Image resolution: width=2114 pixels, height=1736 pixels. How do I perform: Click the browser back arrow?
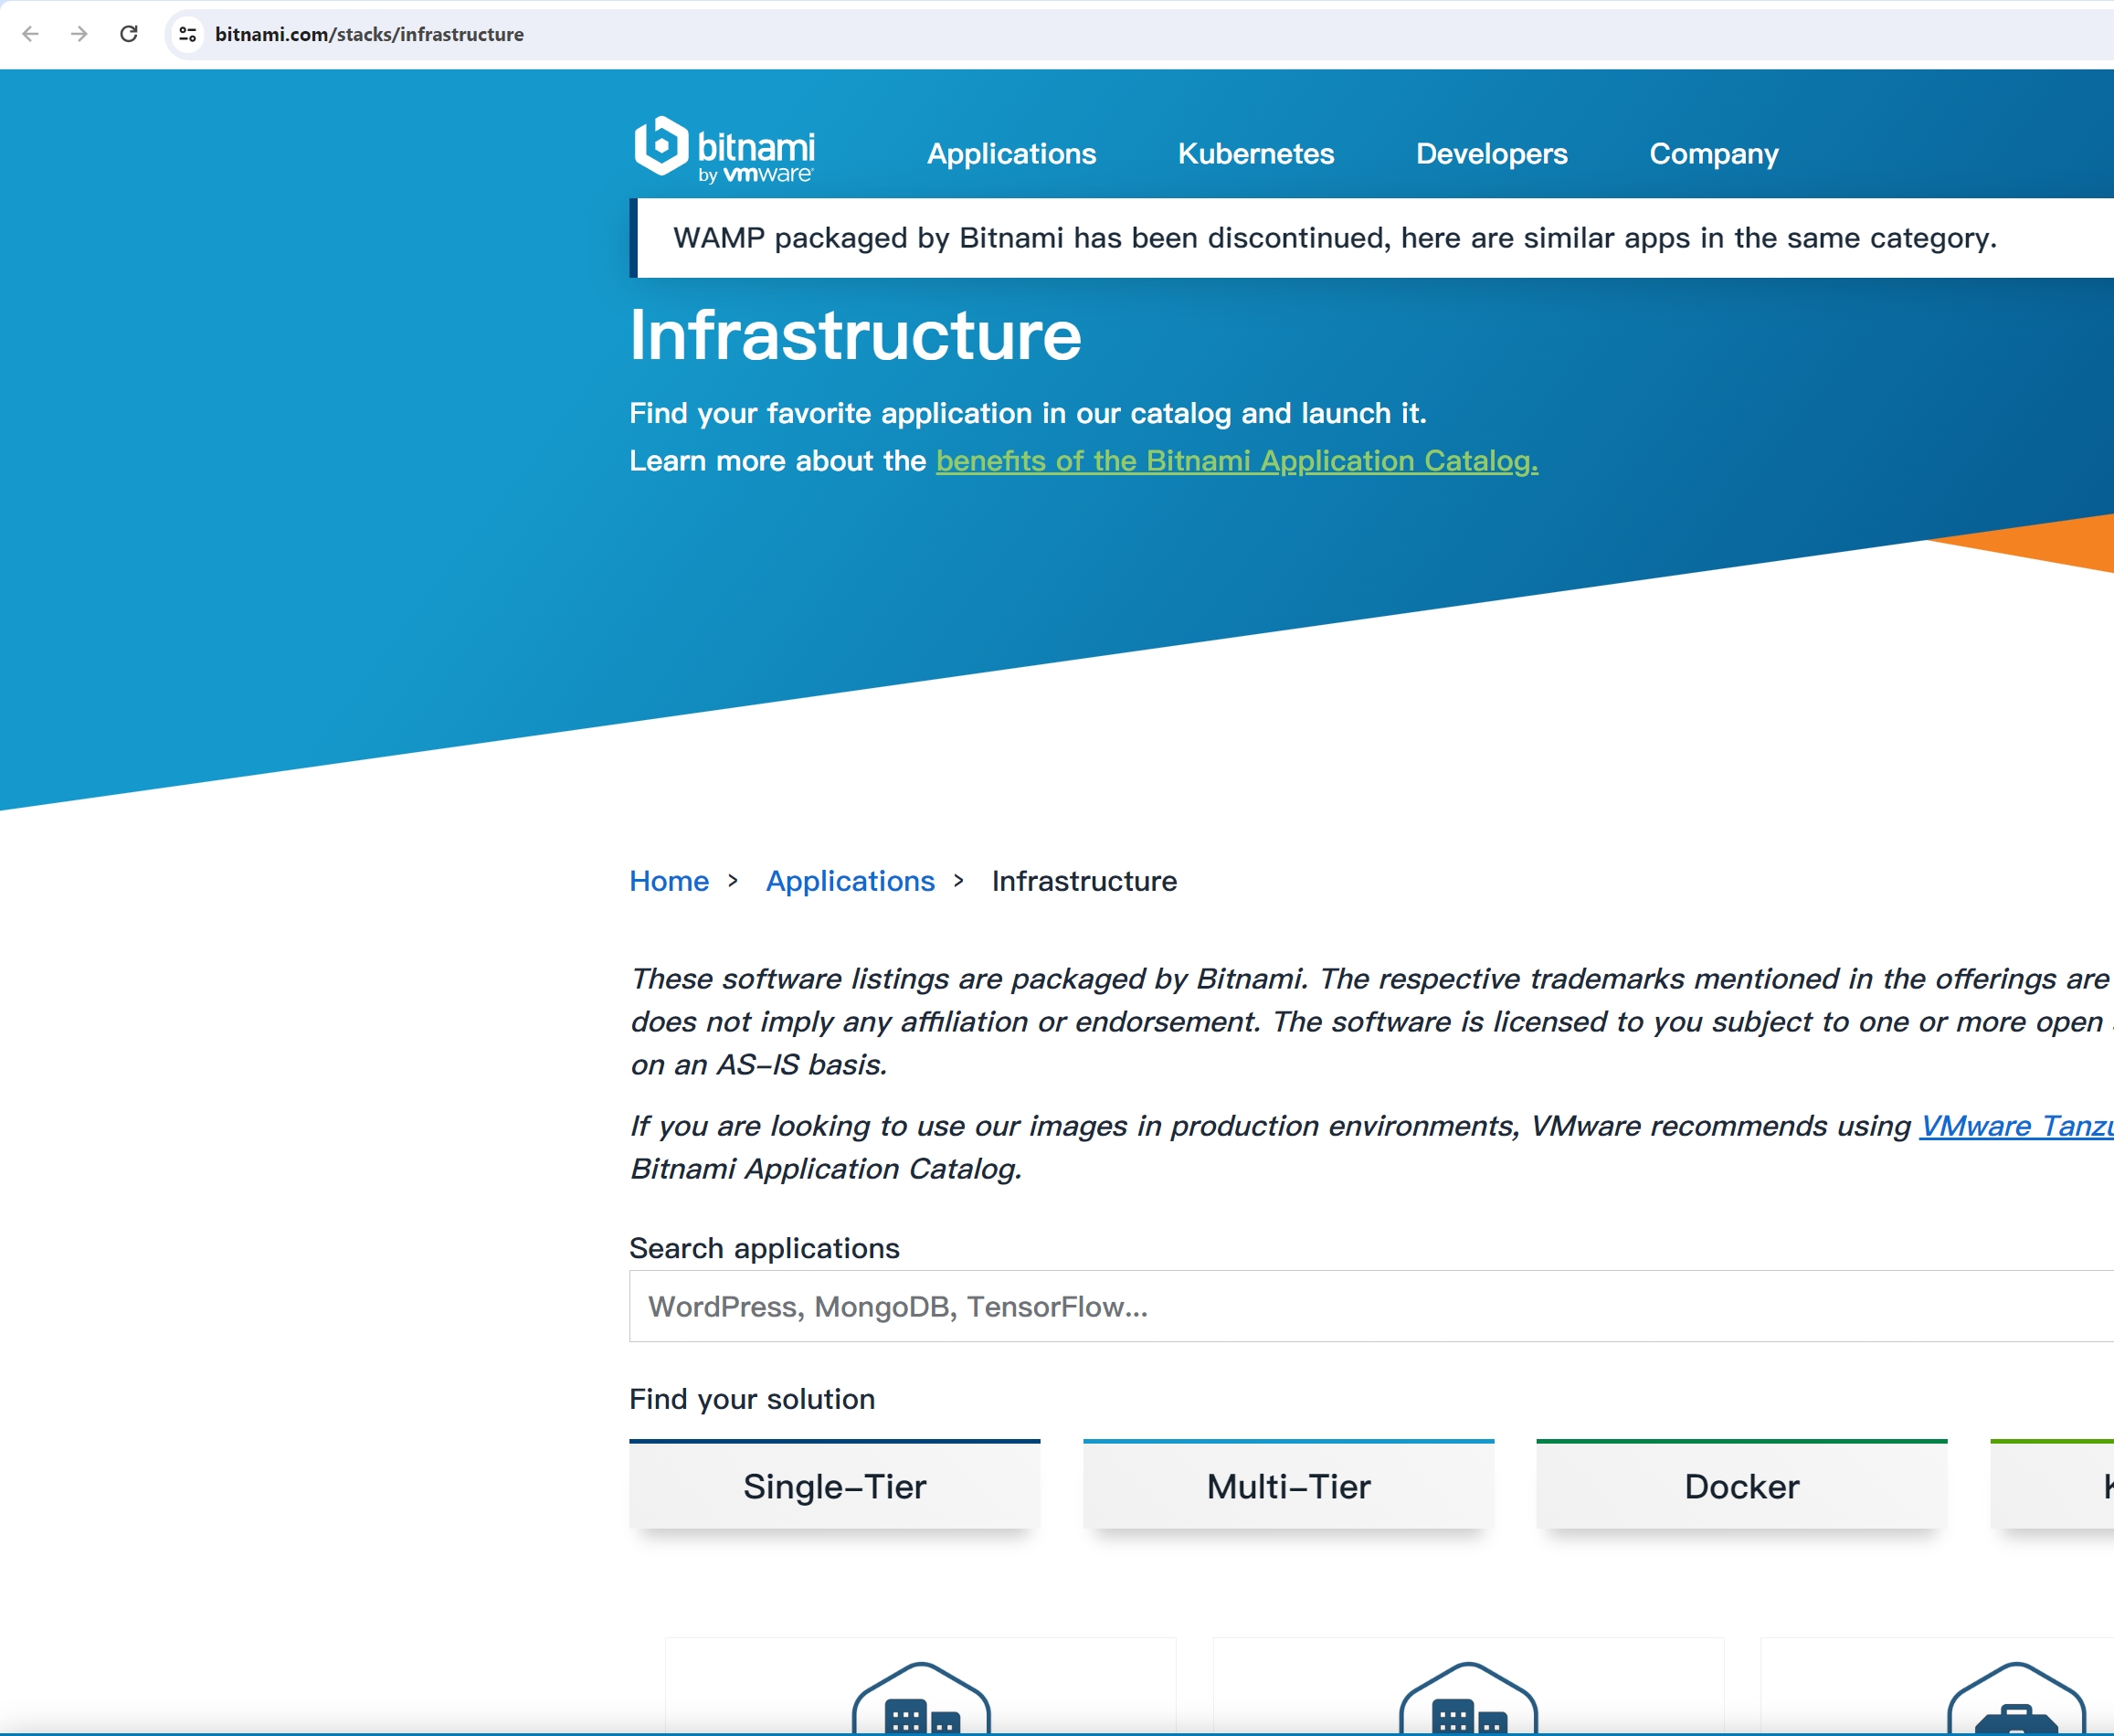click(x=30, y=34)
